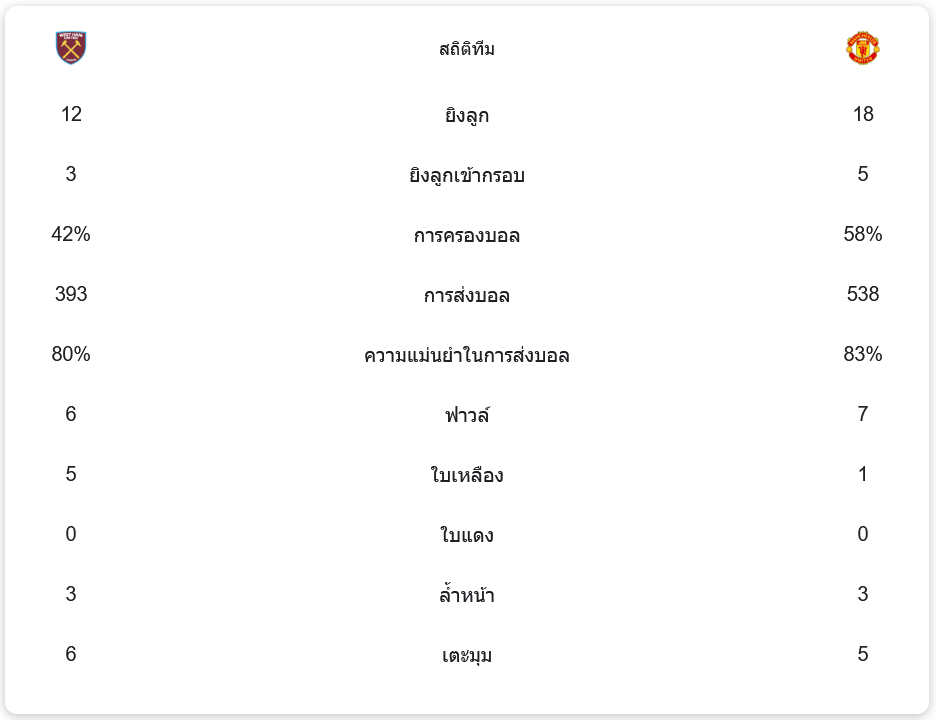Image resolution: width=936 pixels, height=720 pixels.
Task: Select Manchester United's shots value 18
Action: [x=863, y=114]
